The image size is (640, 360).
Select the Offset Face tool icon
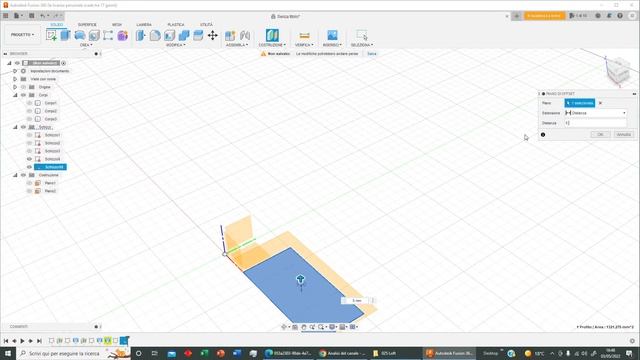(x=198, y=36)
